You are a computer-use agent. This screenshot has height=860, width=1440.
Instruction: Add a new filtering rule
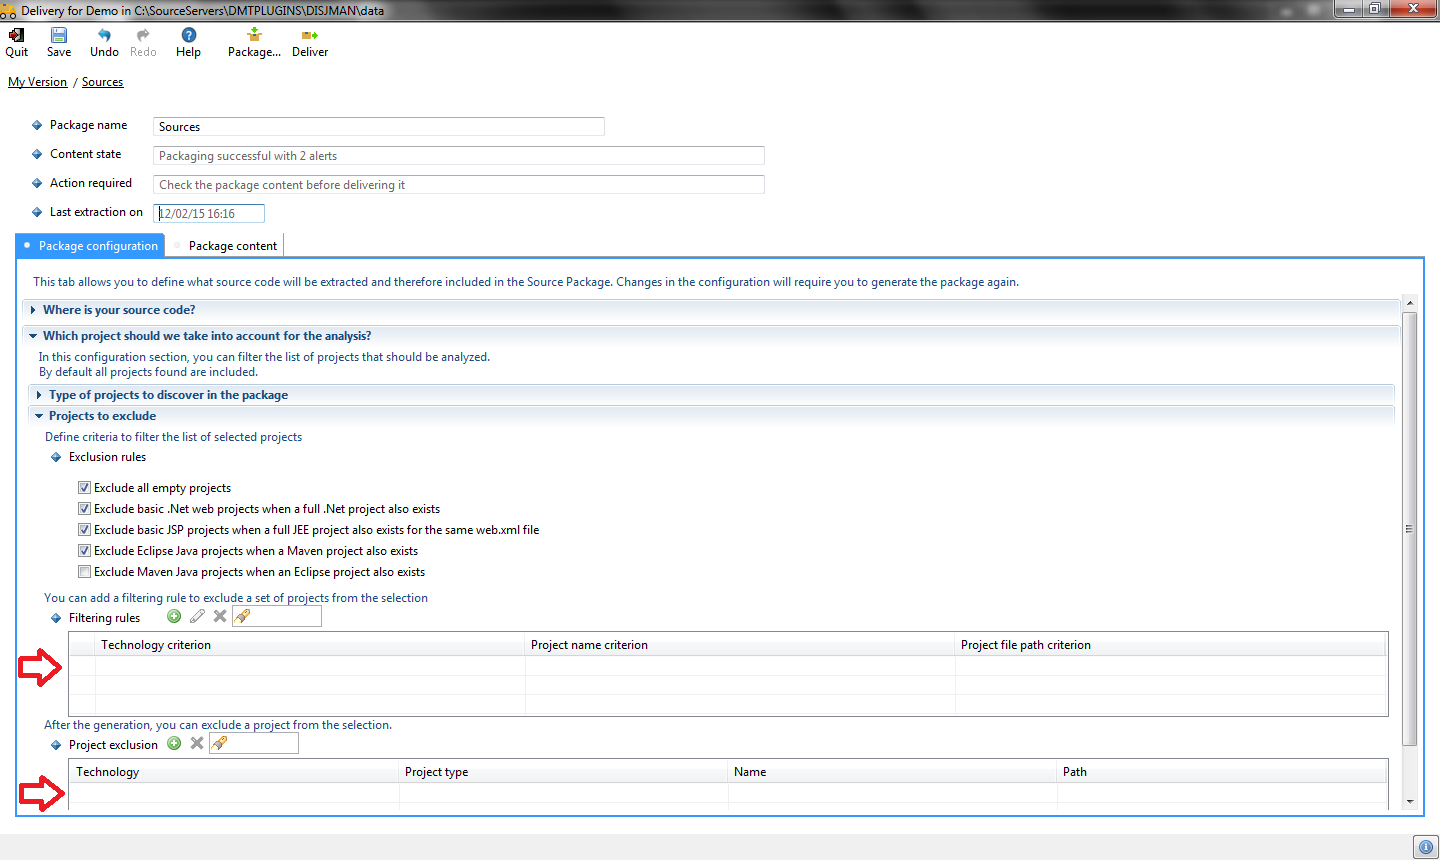(174, 617)
